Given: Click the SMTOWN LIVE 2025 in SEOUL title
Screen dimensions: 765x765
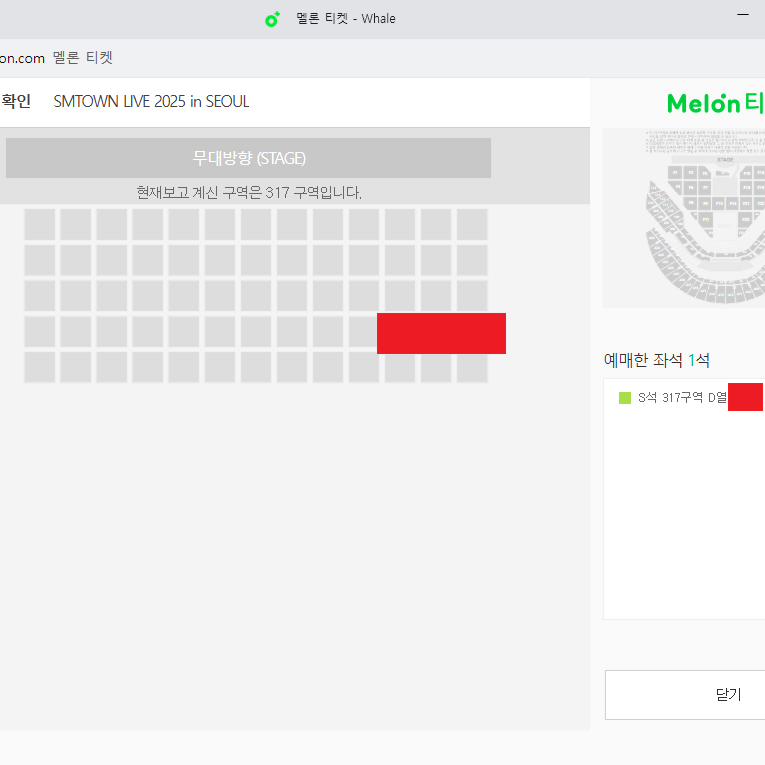Looking at the screenshot, I should coord(151,101).
